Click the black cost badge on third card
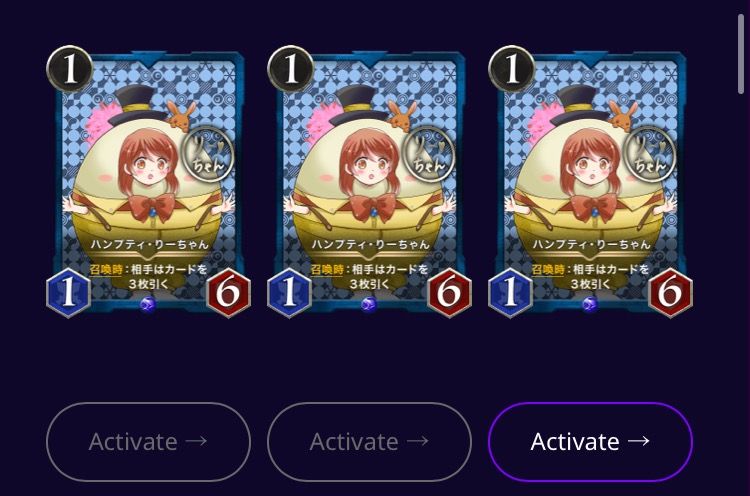Screen dimensions: 750x496 tap(512, 69)
